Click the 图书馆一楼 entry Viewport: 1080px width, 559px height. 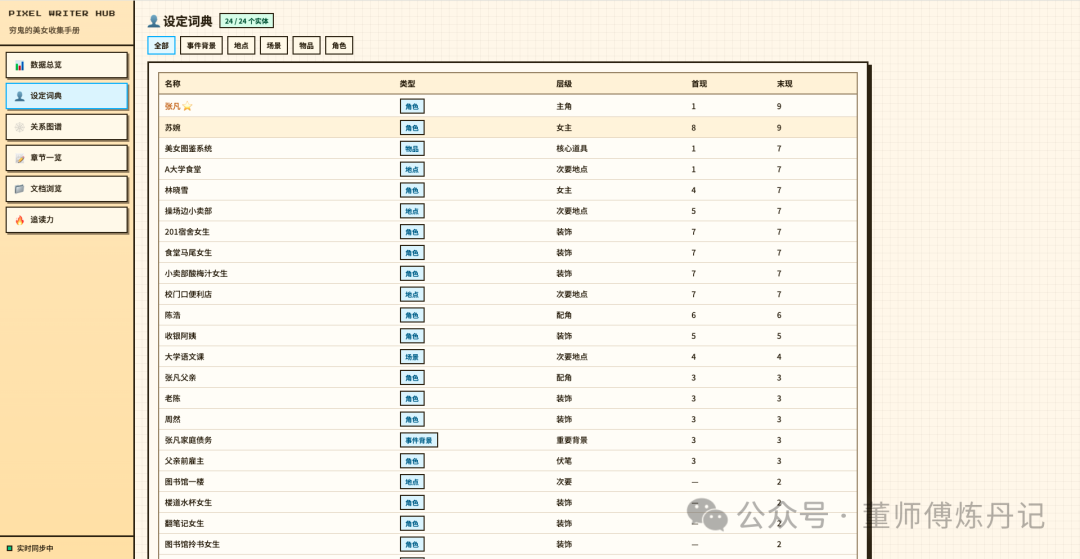(508, 482)
